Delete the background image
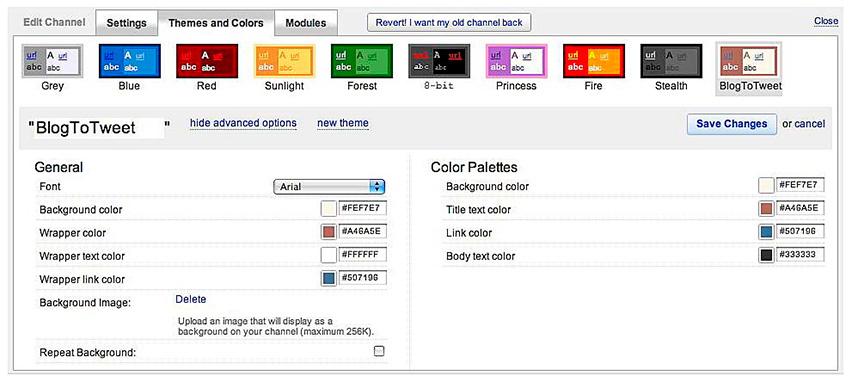This screenshot has height=382, width=852. [191, 299]
